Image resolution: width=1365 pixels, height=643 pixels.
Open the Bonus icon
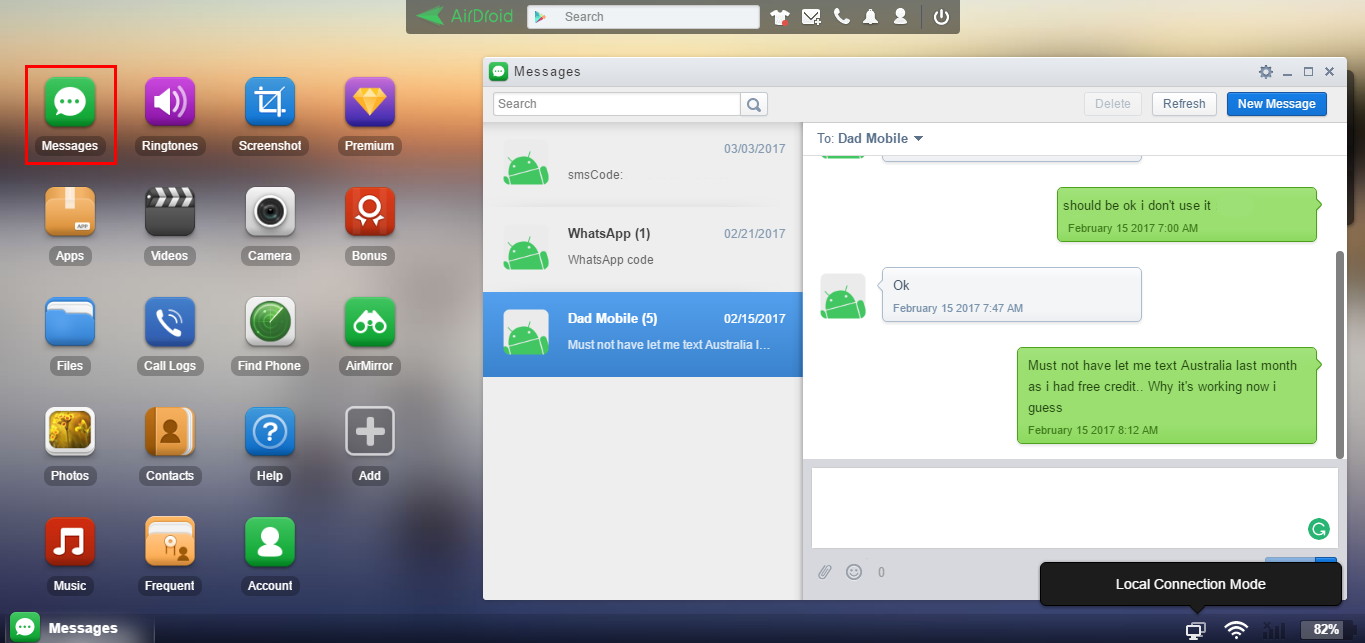tap(370, 212)
